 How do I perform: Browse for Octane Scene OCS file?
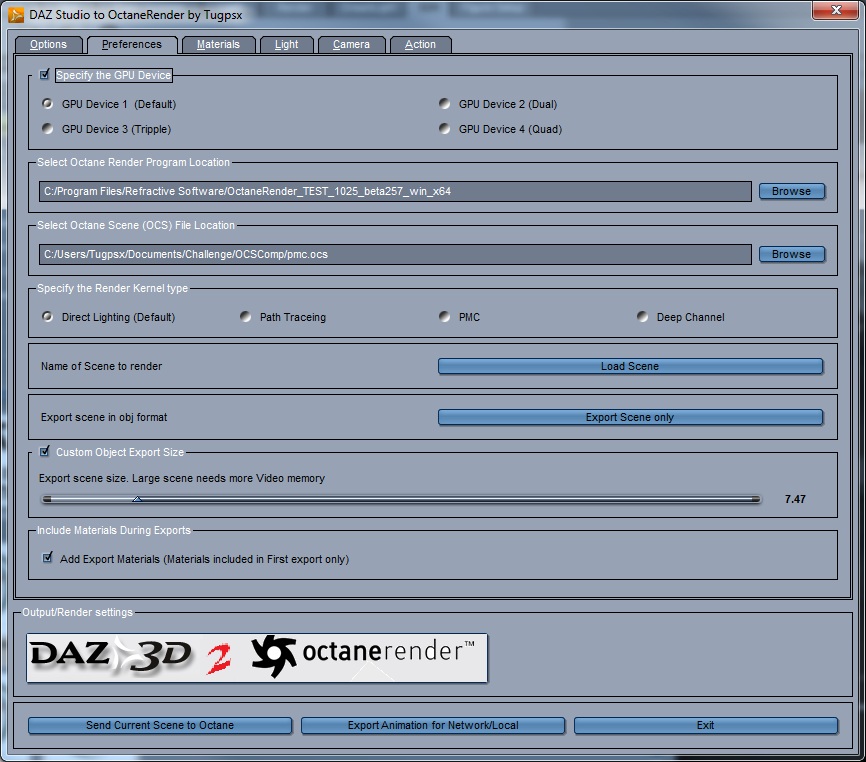point(791,255)
